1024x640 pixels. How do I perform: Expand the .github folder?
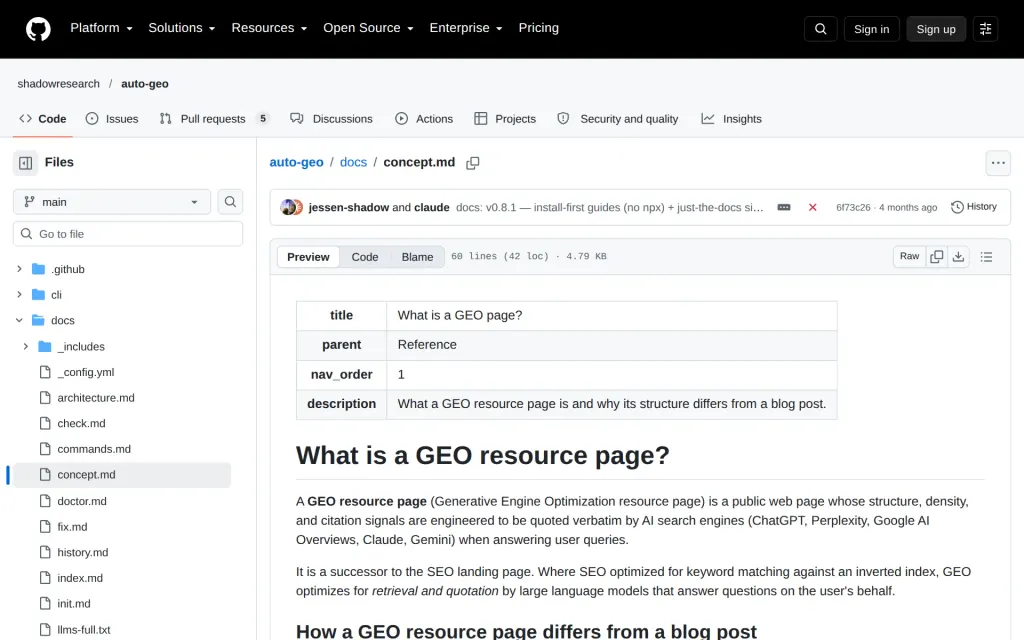coord(19,269)
